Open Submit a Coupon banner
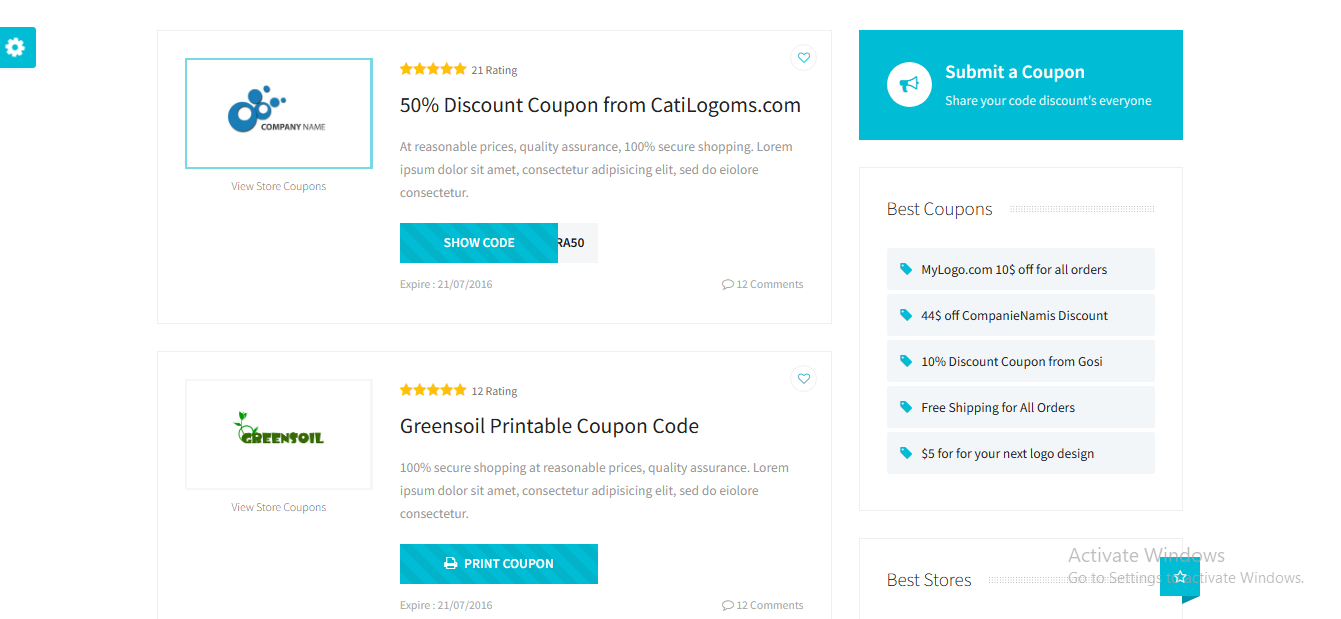The image size is (1341, 619). [x=1021, y=85]
